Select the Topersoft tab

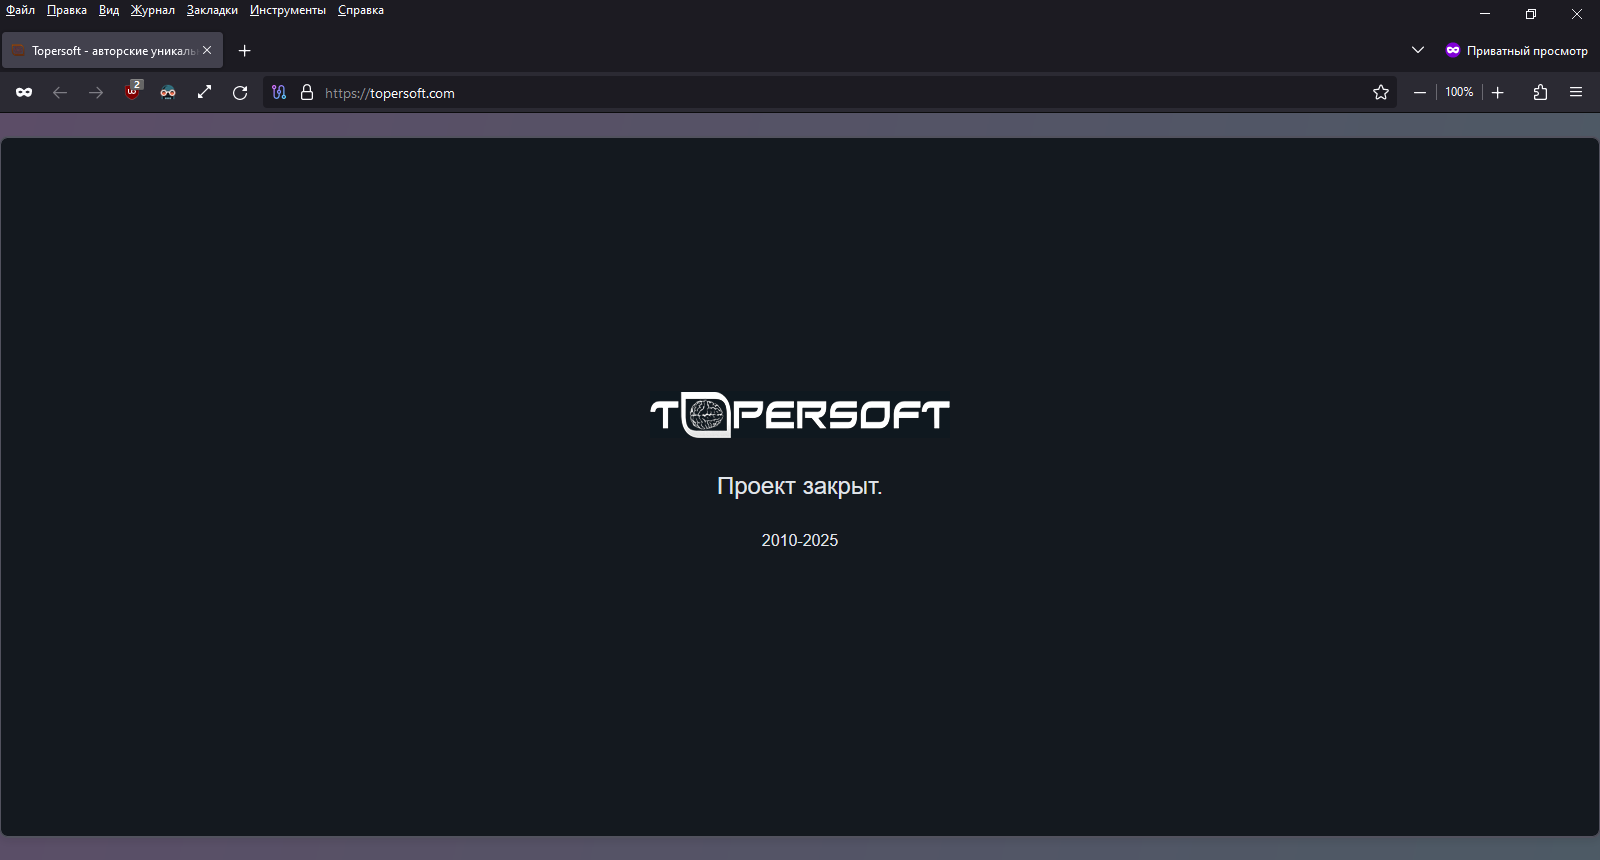pyautogui.click(x=113, y=50)
